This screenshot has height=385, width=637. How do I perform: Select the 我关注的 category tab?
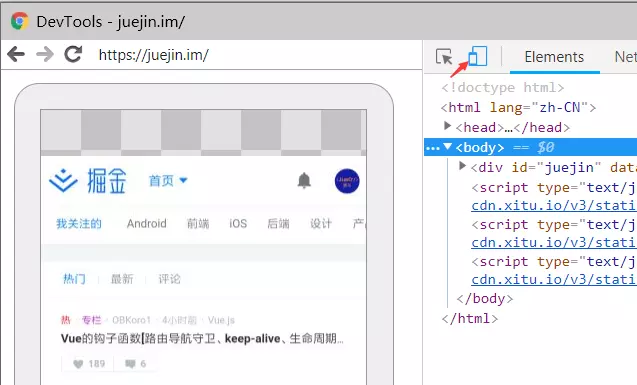click(79, 223)
